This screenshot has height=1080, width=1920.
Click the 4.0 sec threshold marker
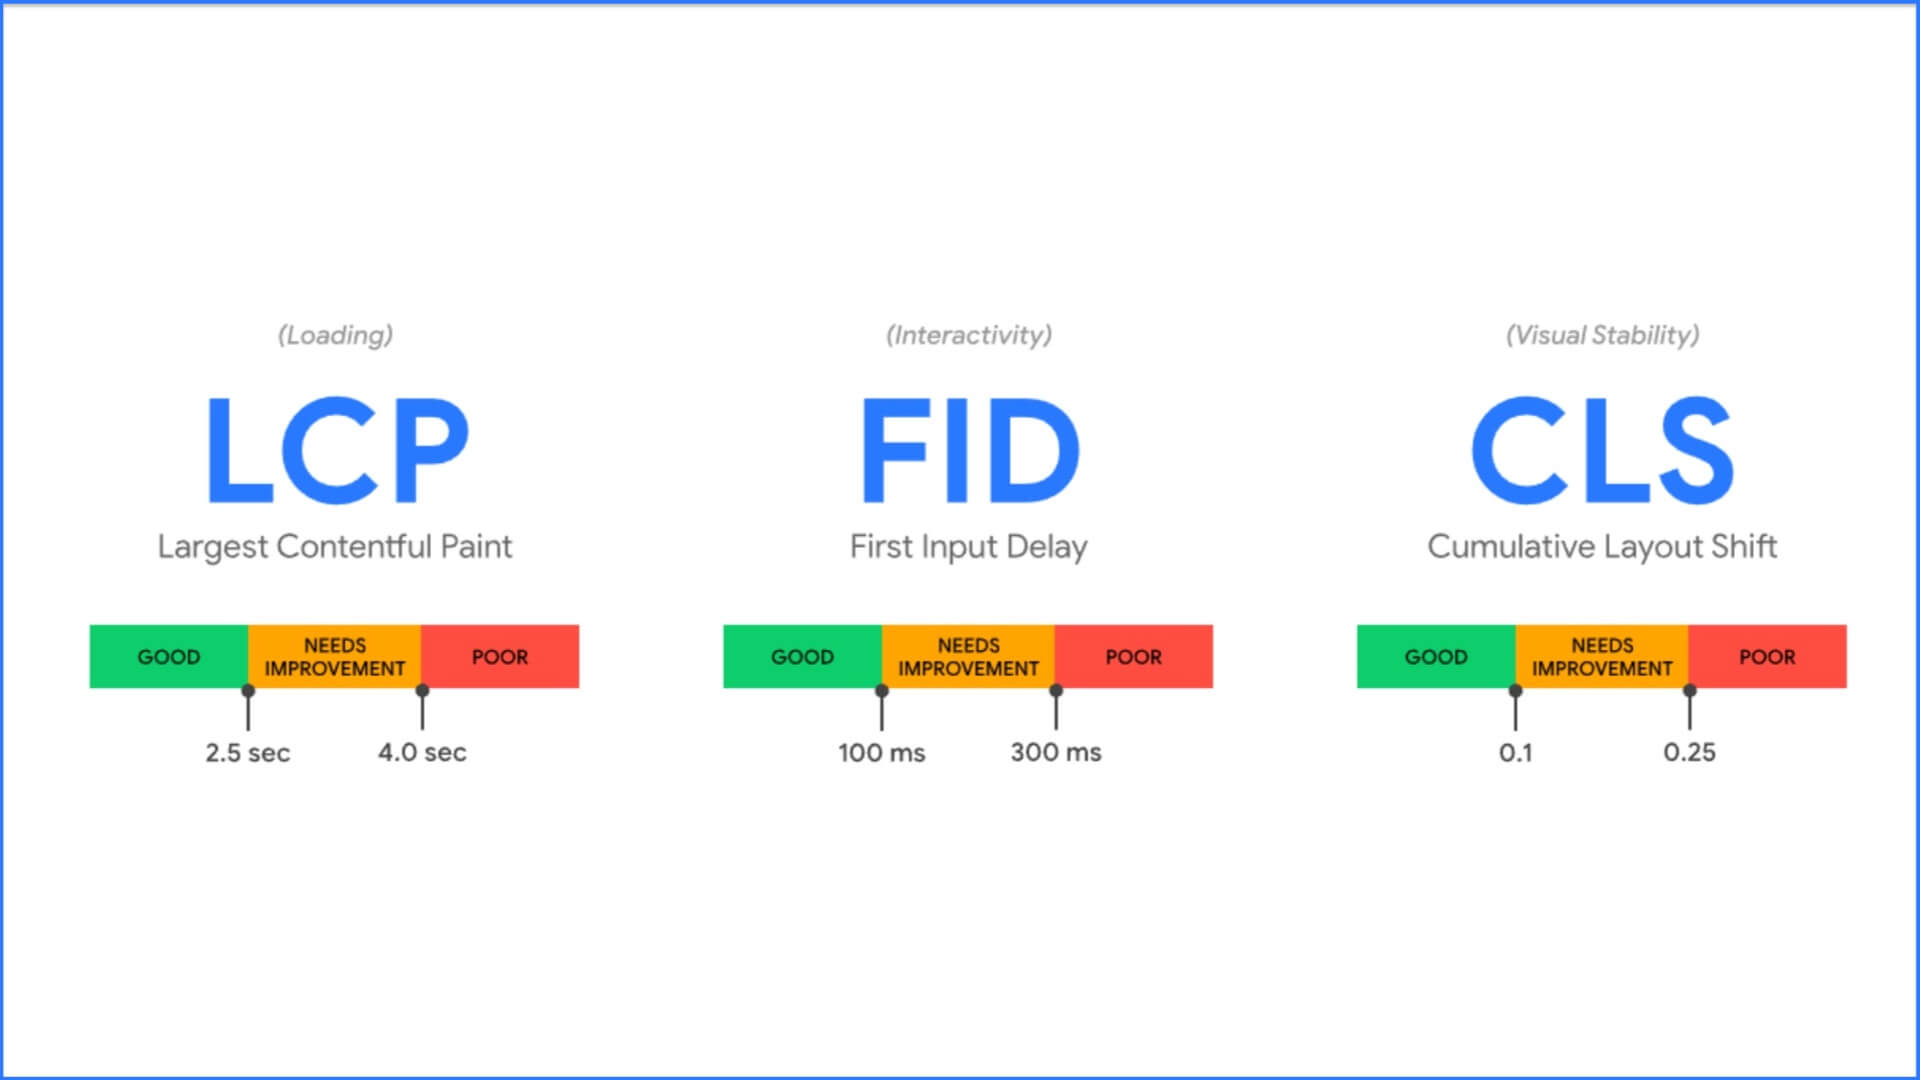[x=422, y=690]
